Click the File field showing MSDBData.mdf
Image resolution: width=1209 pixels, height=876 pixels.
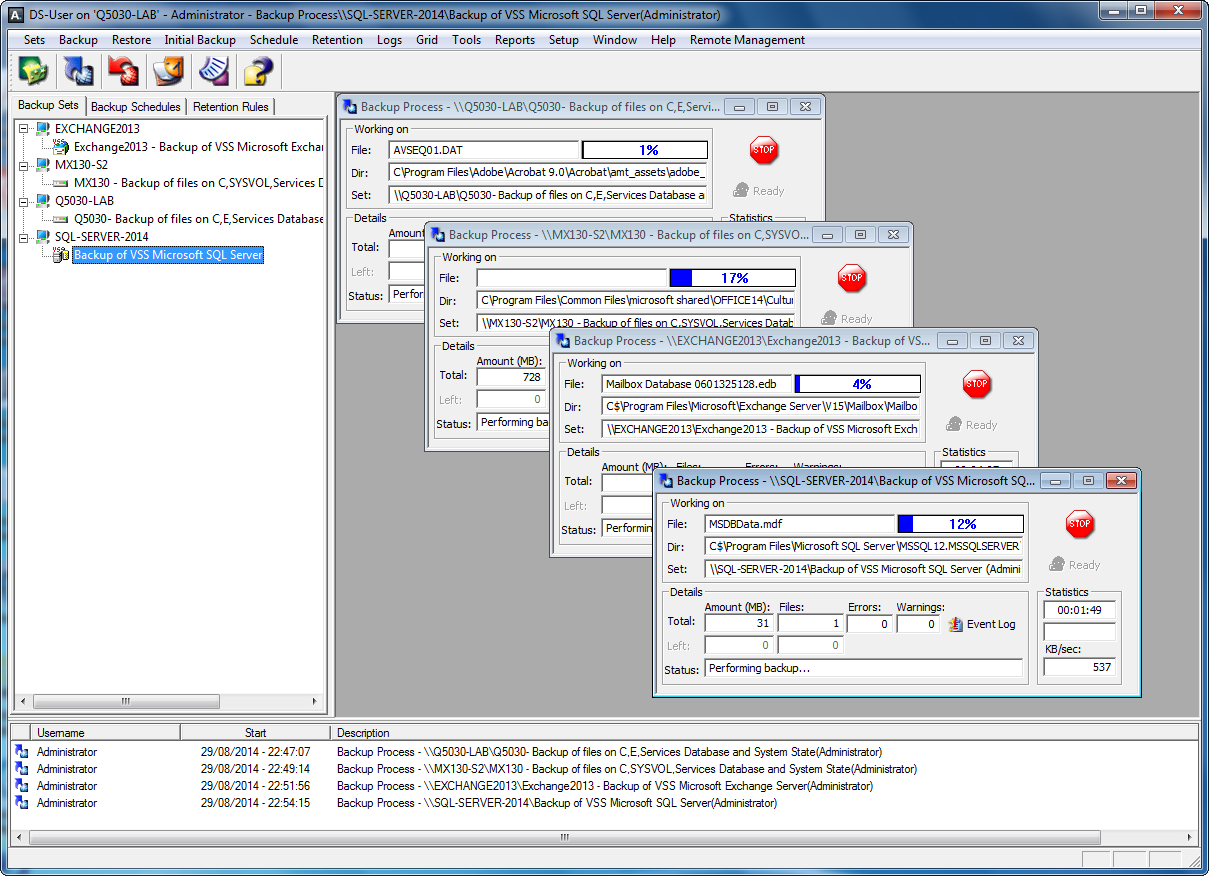(799, 524)
